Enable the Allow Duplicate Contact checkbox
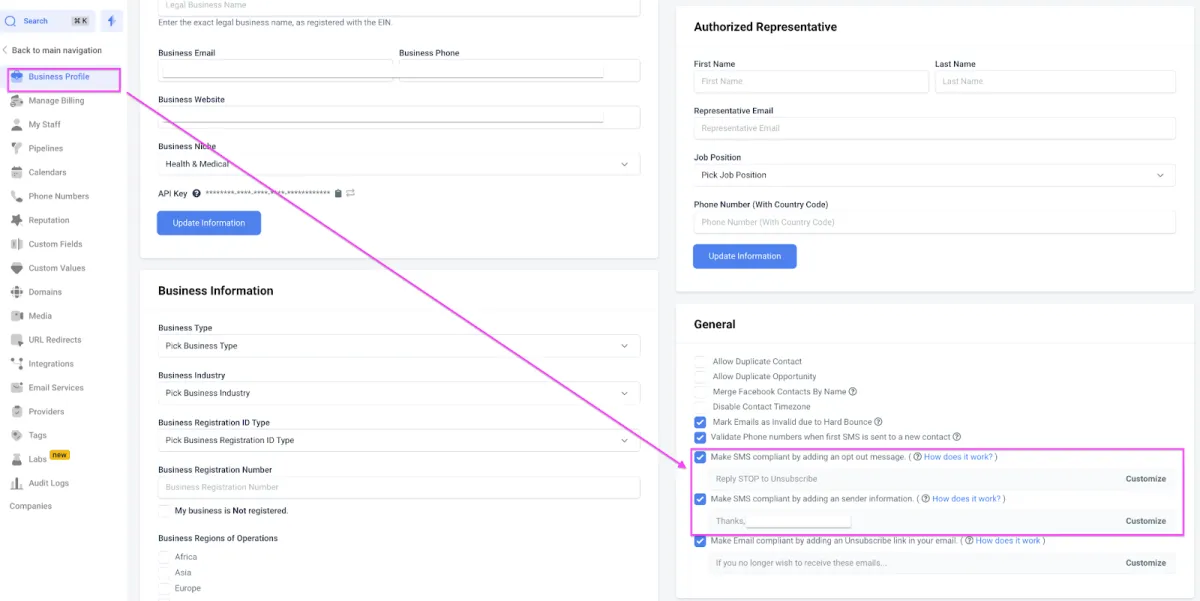 click(700, 361)
